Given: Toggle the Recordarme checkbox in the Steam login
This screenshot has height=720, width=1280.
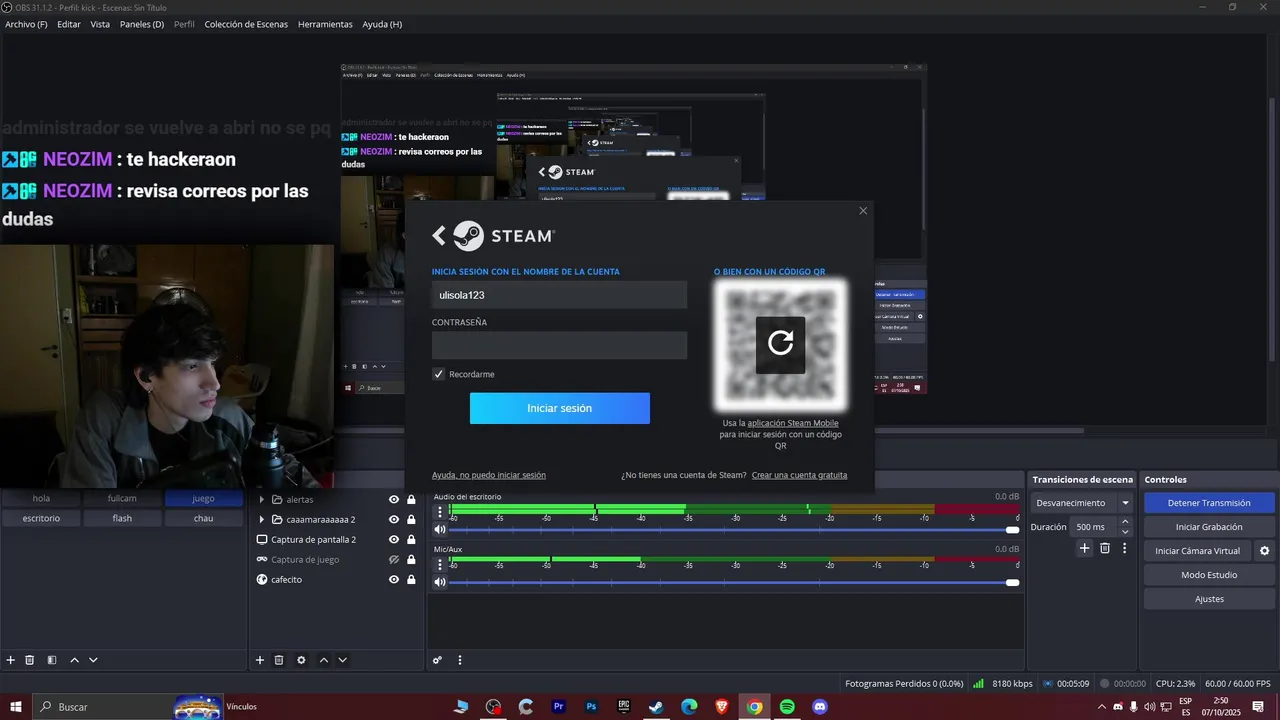Looking at the screenshot, I should coord(438,374).
